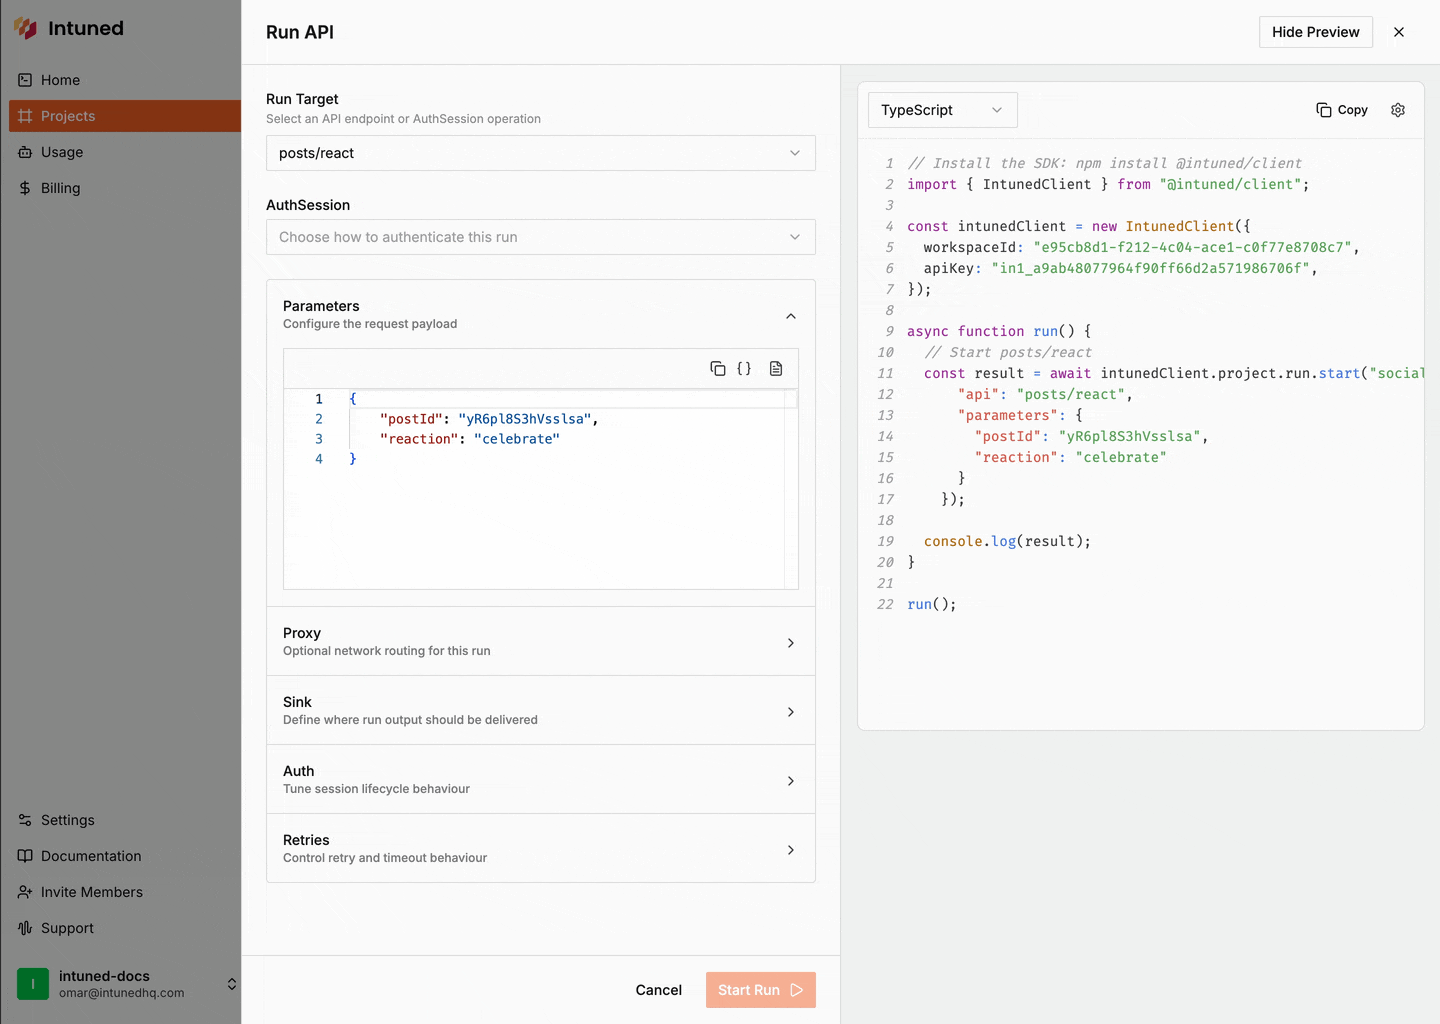The image size is (1440, 1024).
Task: Format JSON with curly braces icon
Action: pos(745,368)
